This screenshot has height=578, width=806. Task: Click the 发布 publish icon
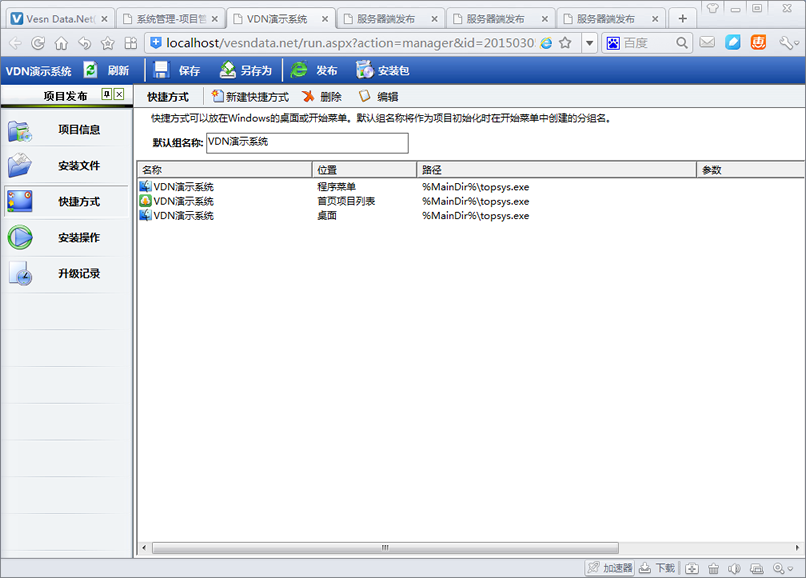[x=299, y=70]
